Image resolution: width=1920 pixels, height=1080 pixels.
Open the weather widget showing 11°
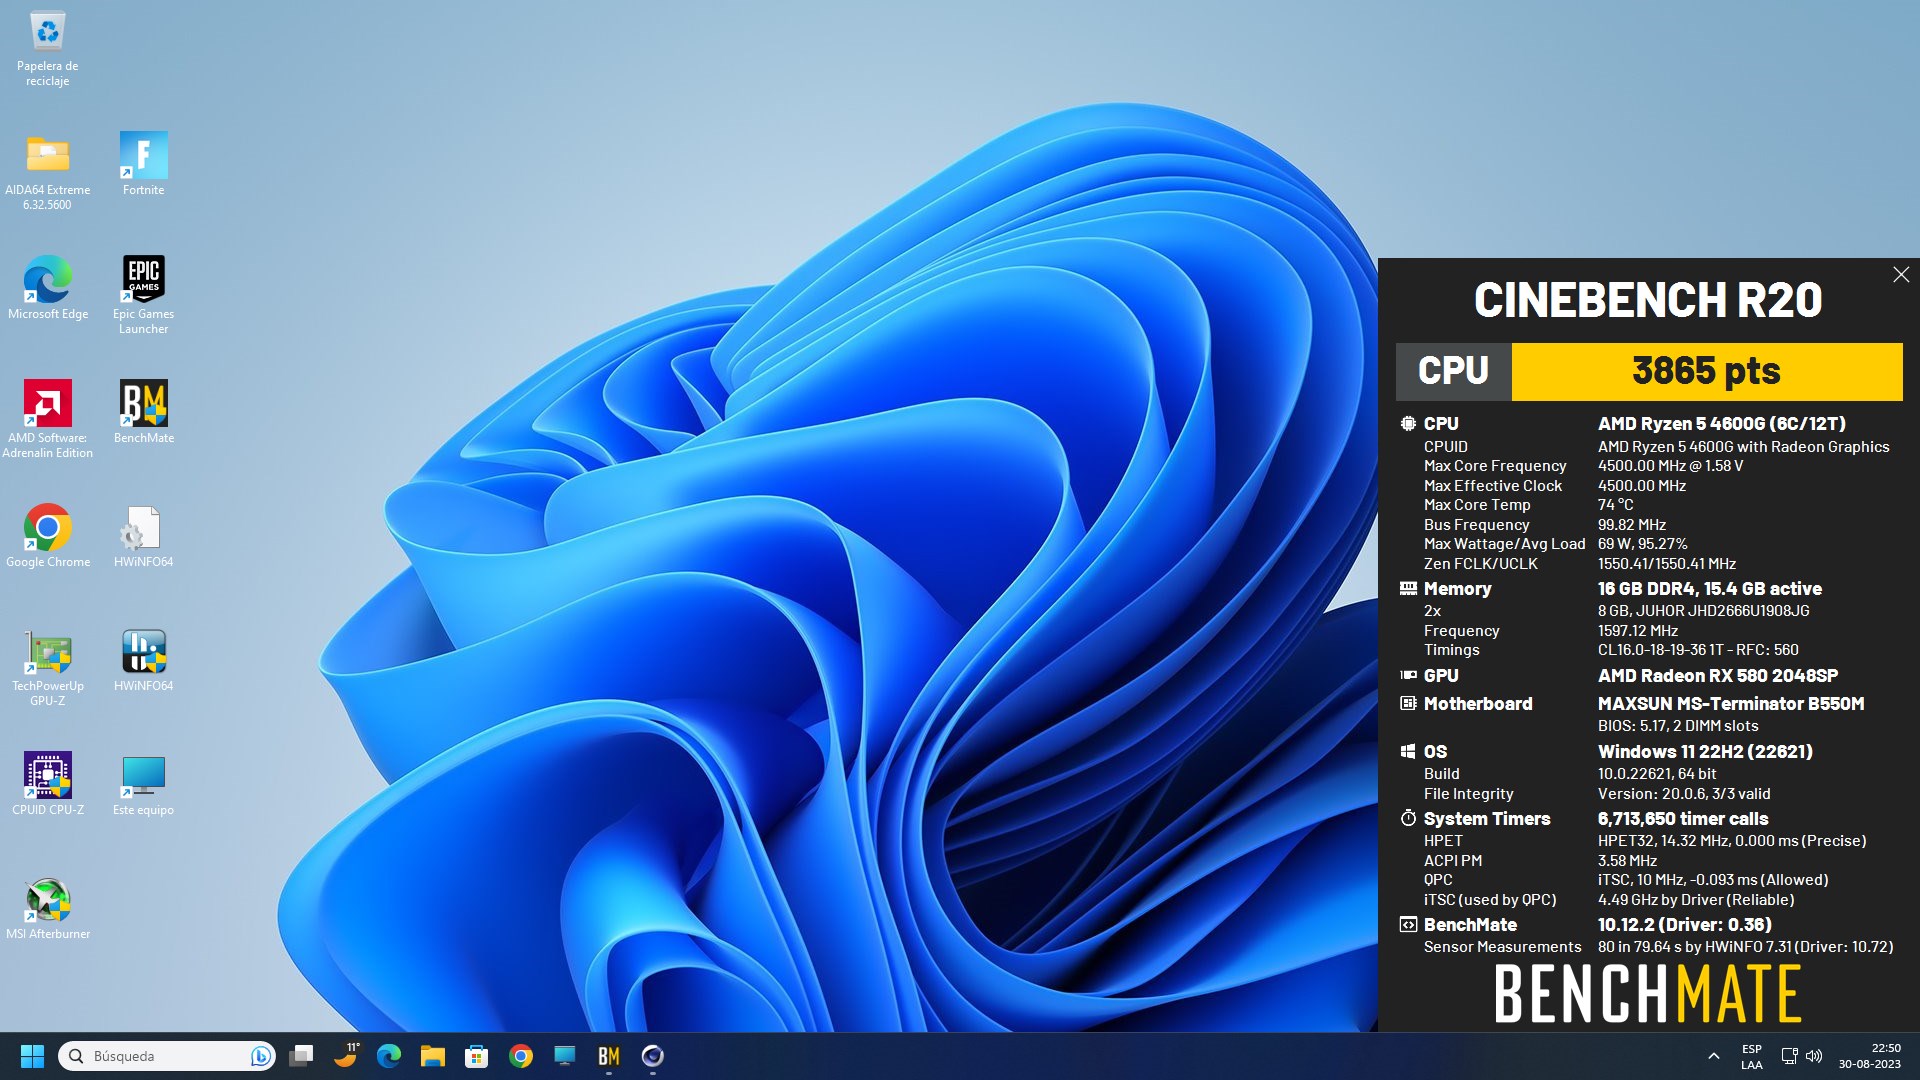click(345, 1056)
